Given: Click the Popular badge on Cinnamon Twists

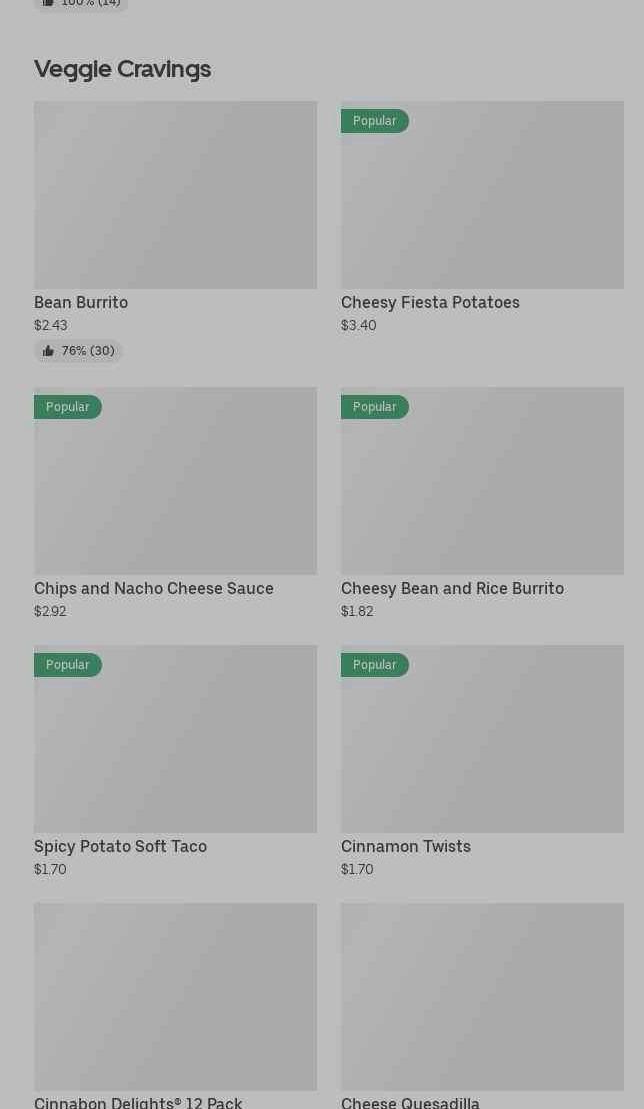Looking at the screenshot, I should pyautogui.click(x=374, y=665).
